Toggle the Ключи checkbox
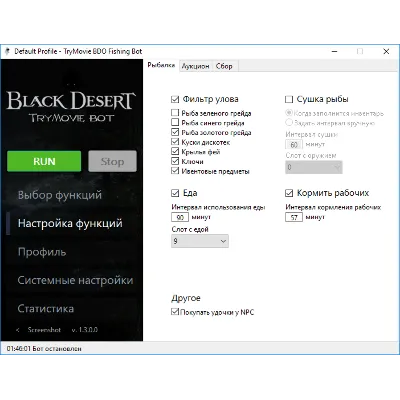Viewport: 400px width, 400px height. coord(175,161)
